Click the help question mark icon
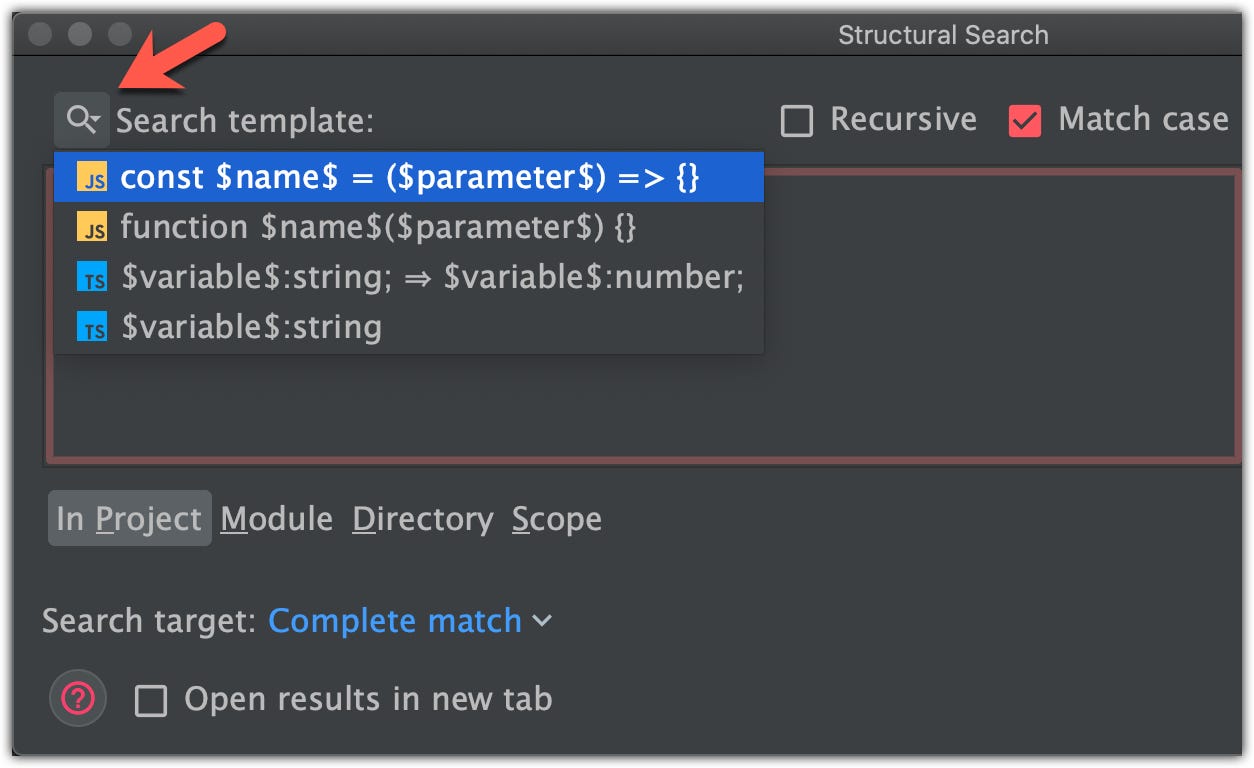Screen dimensions: 1254x768 78,698
